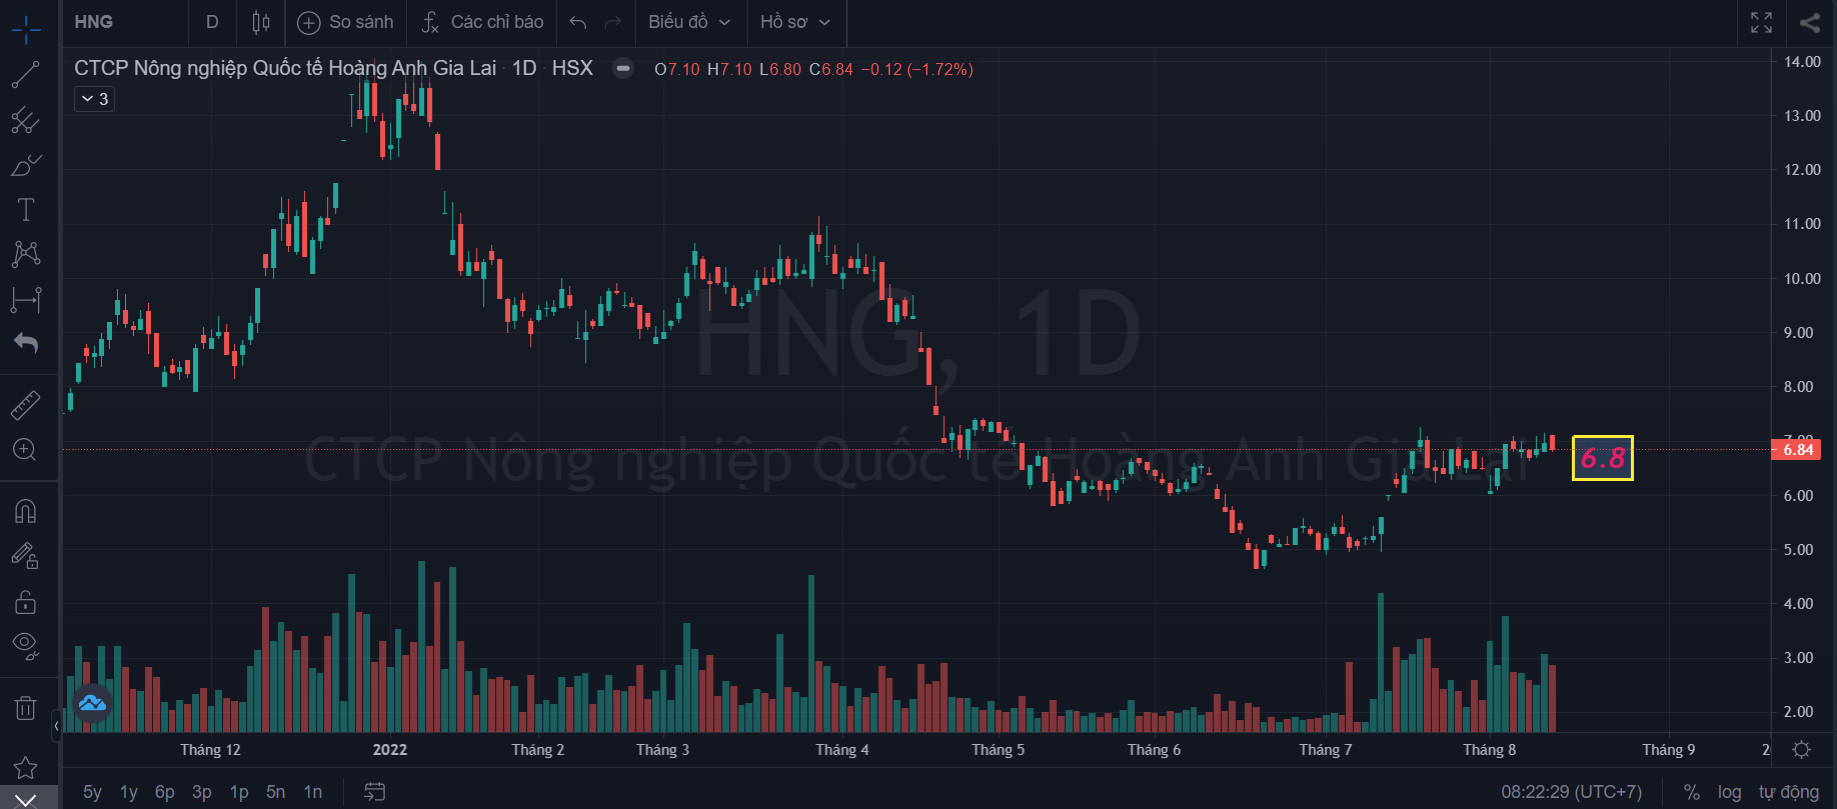Viewport: 1837px width, 809px height.
Task: Open Các chỉ báo indicators button
Action: (483, 22)
